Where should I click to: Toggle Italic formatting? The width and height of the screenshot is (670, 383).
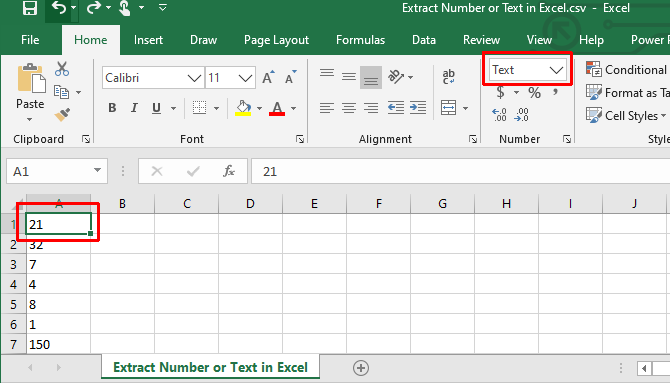click(134, 108)
